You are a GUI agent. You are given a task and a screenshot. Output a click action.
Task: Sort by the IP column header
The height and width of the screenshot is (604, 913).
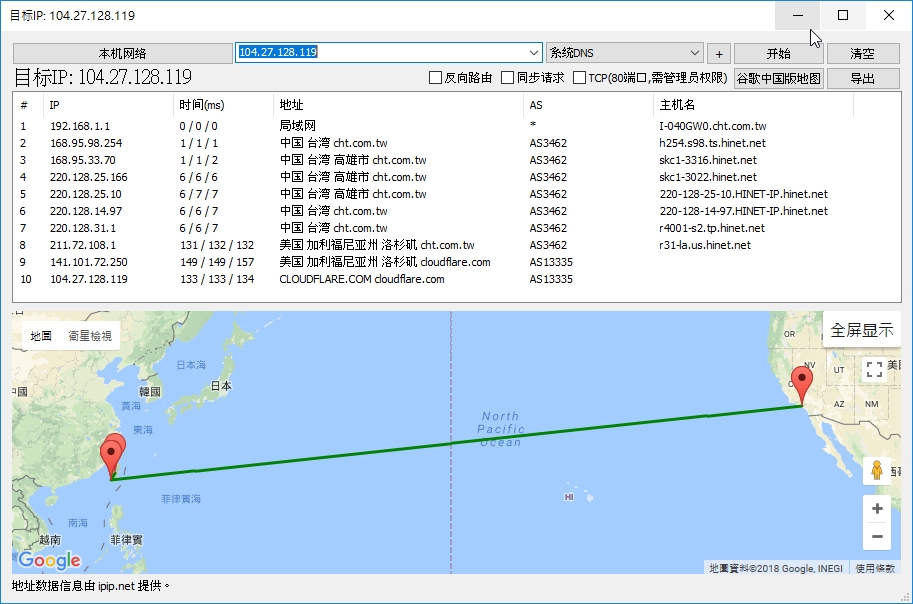pos(108,105)
